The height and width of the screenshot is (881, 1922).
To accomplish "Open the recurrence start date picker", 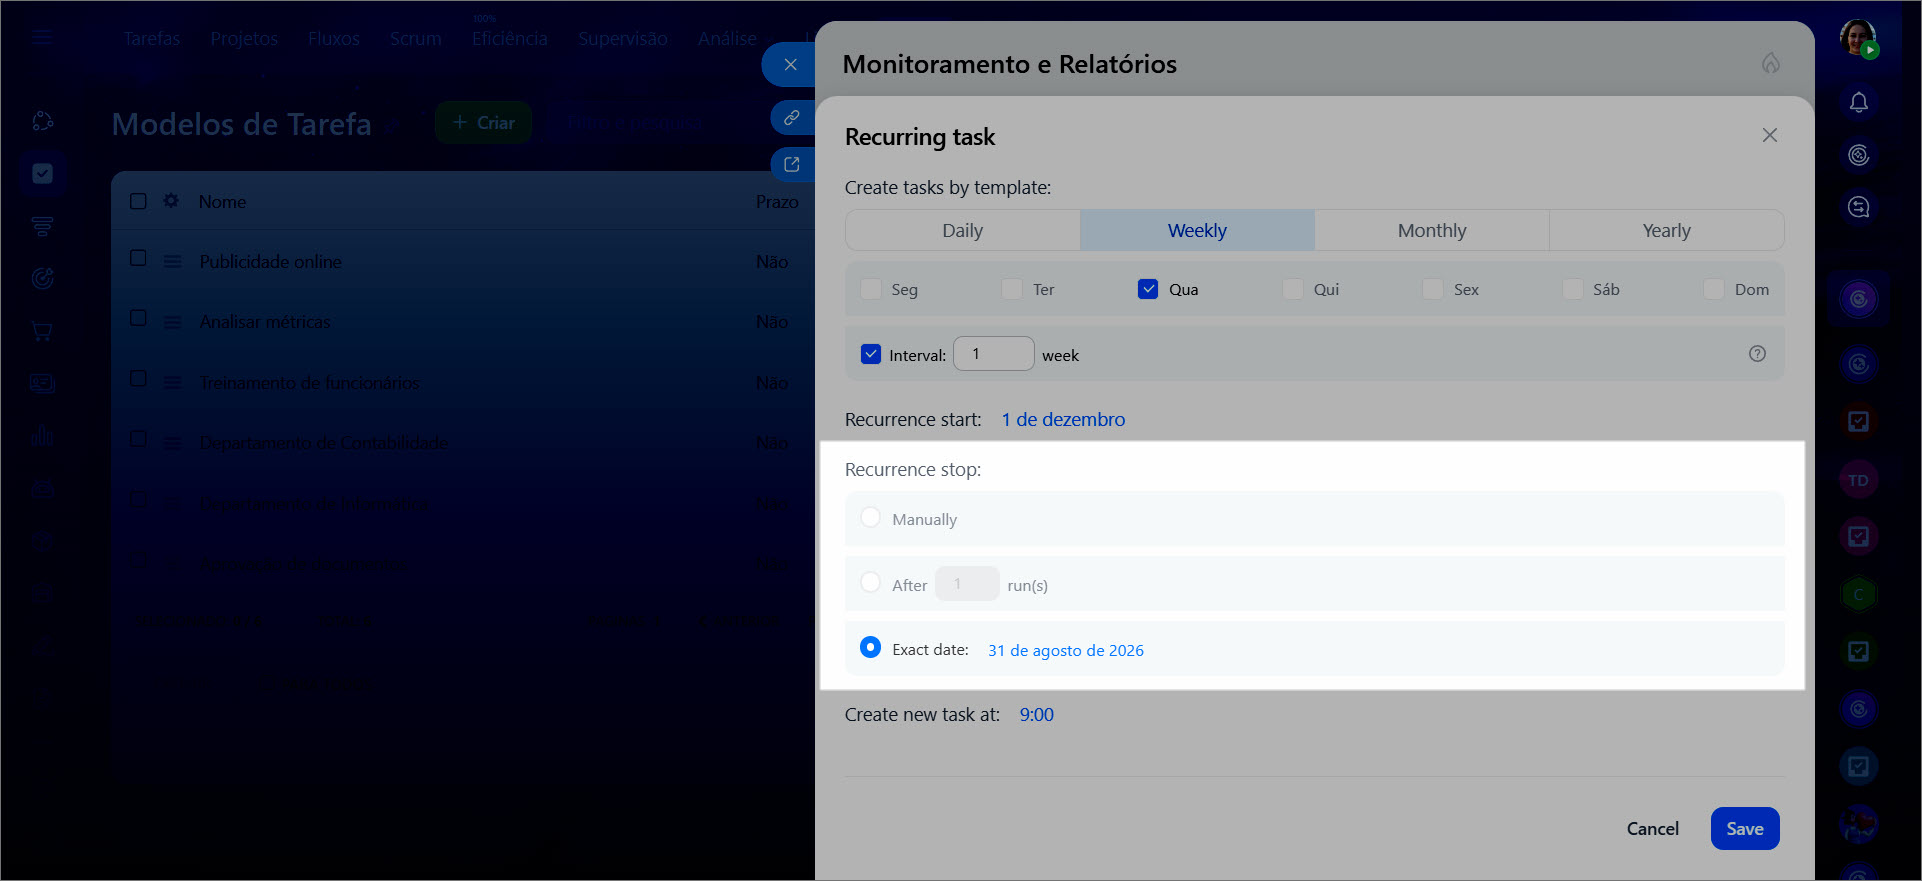I will (x=1063, y=420).
